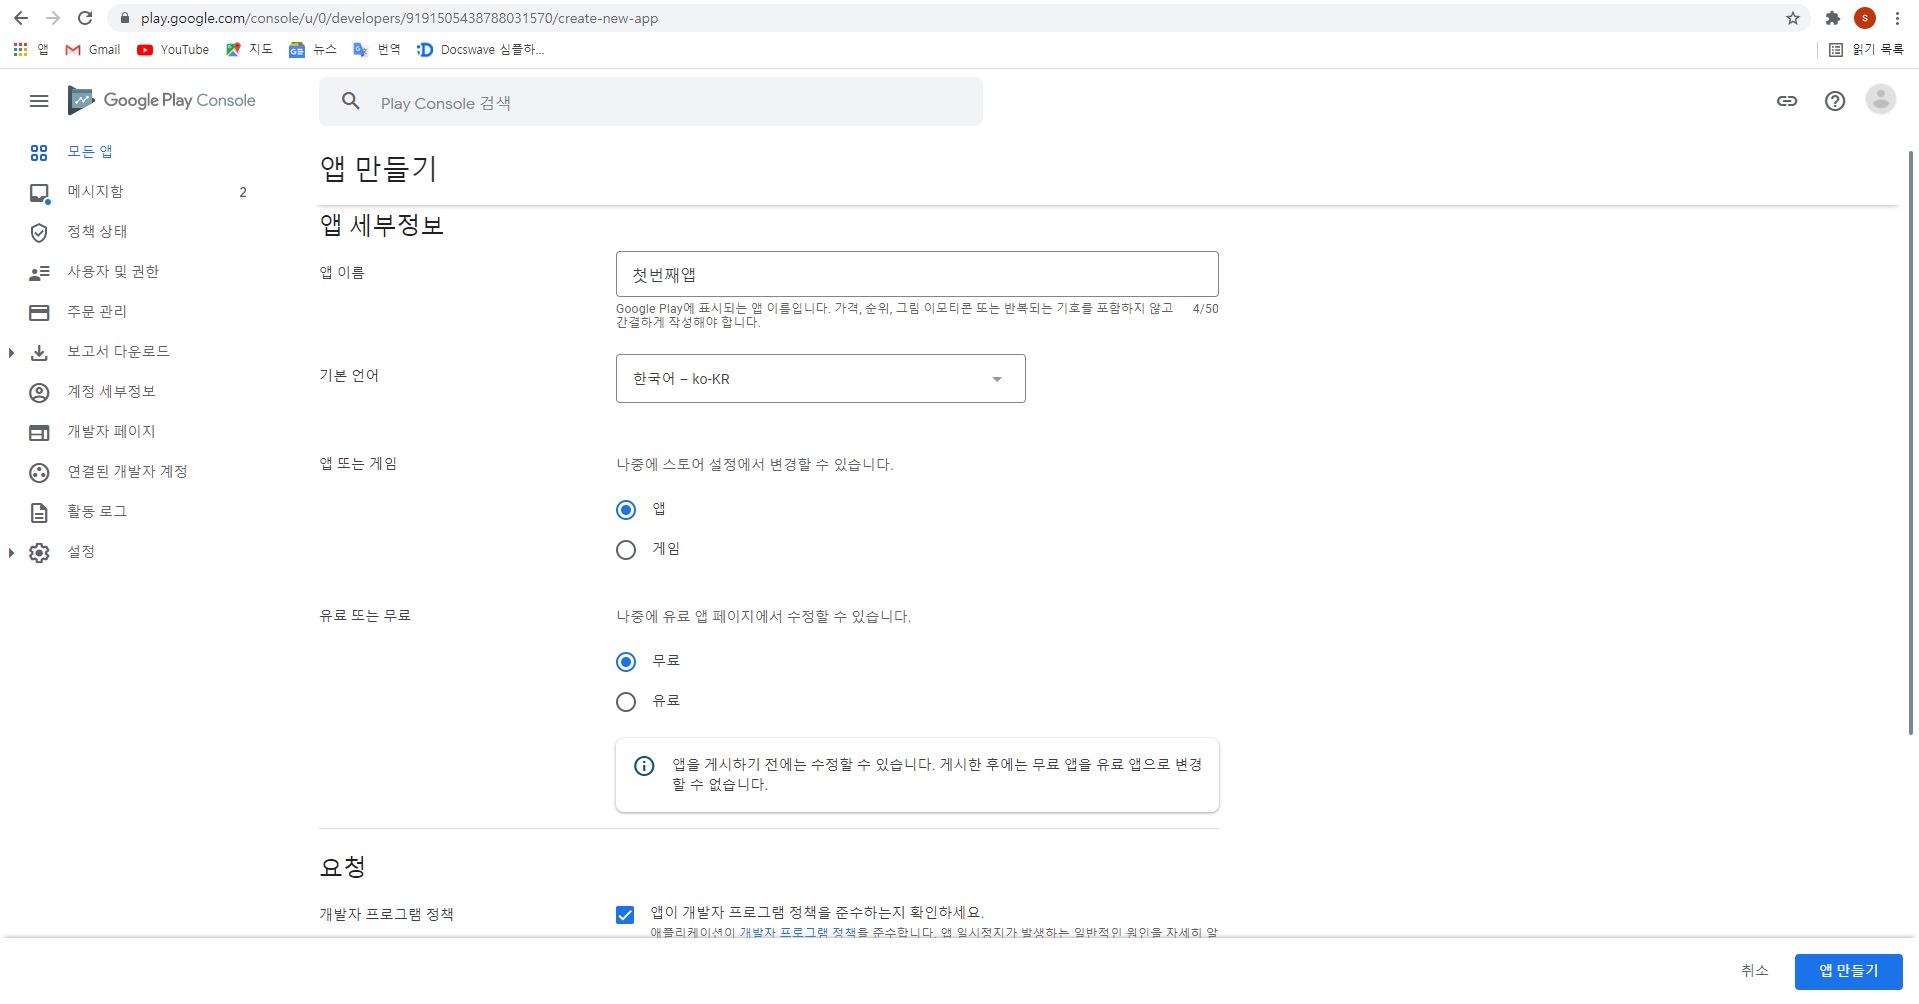This screenshot has height=1004, width=1919.
Task: Open the 번역 translate bookmark
Action: pos(377,49)
